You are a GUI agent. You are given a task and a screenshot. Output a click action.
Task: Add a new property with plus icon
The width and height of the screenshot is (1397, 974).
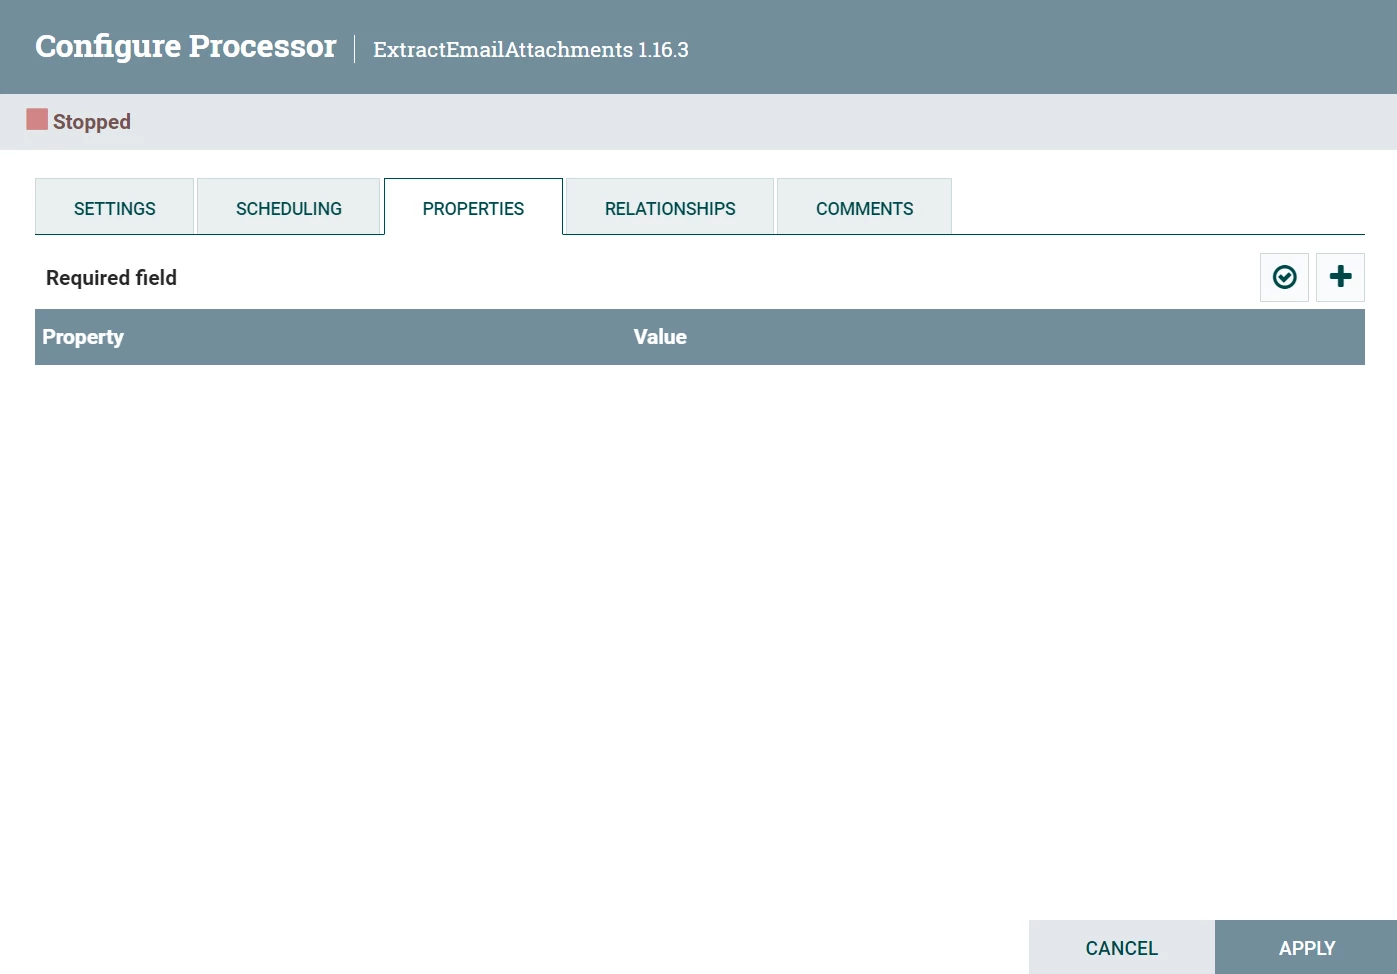1340,277
